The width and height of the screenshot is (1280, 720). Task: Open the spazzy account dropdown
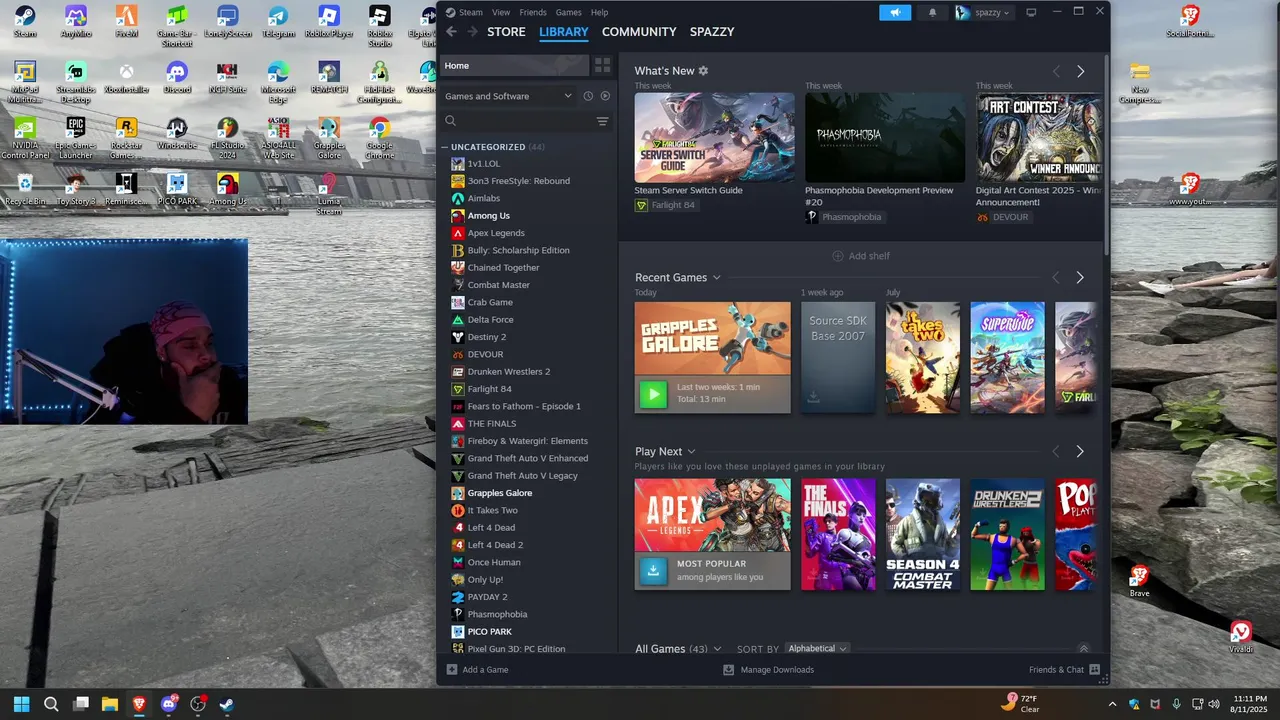tap(983, 12)
